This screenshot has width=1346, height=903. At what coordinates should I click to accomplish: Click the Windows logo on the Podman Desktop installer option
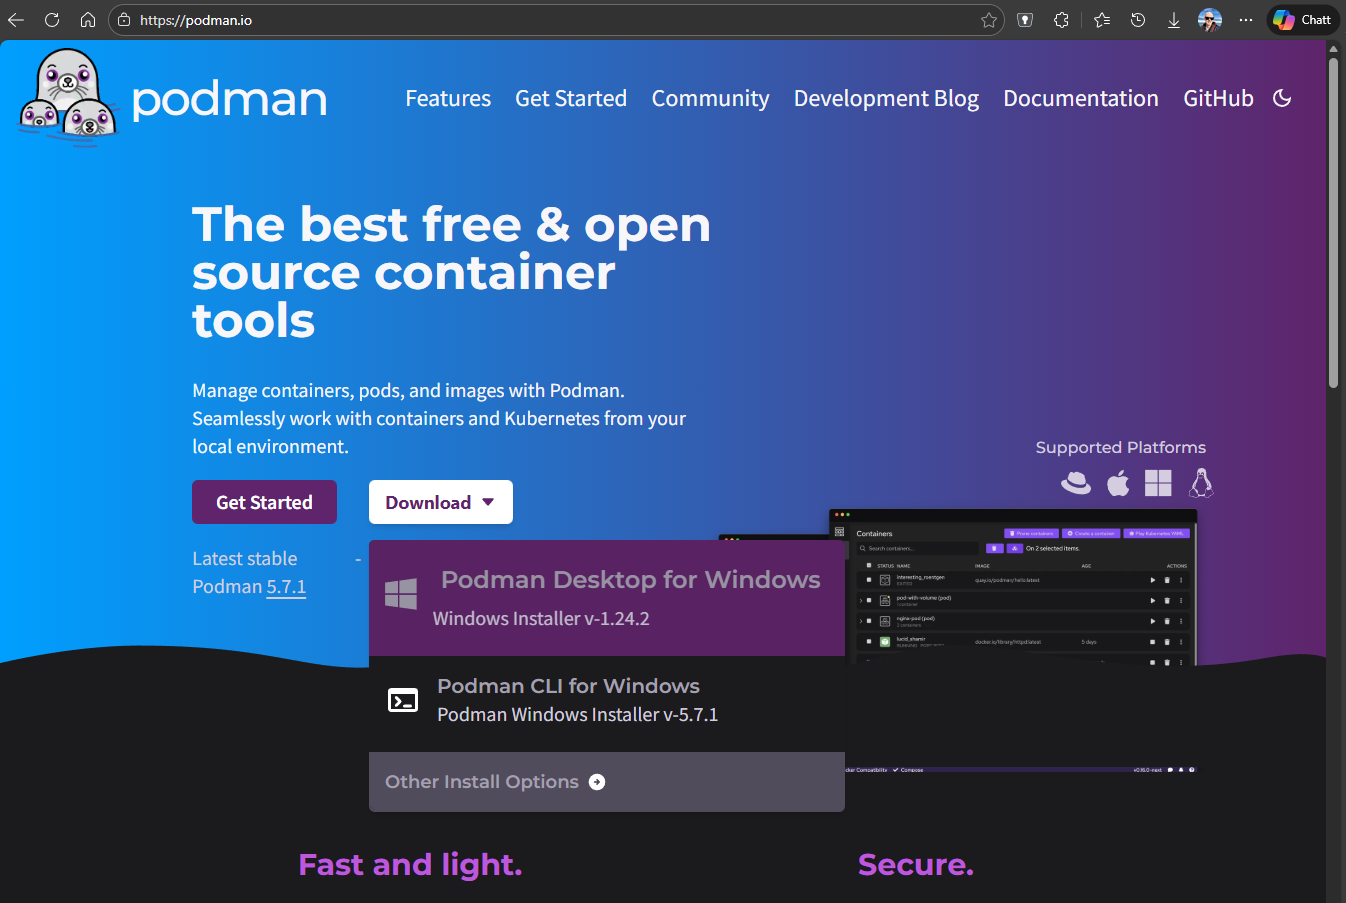pos(401,594)
